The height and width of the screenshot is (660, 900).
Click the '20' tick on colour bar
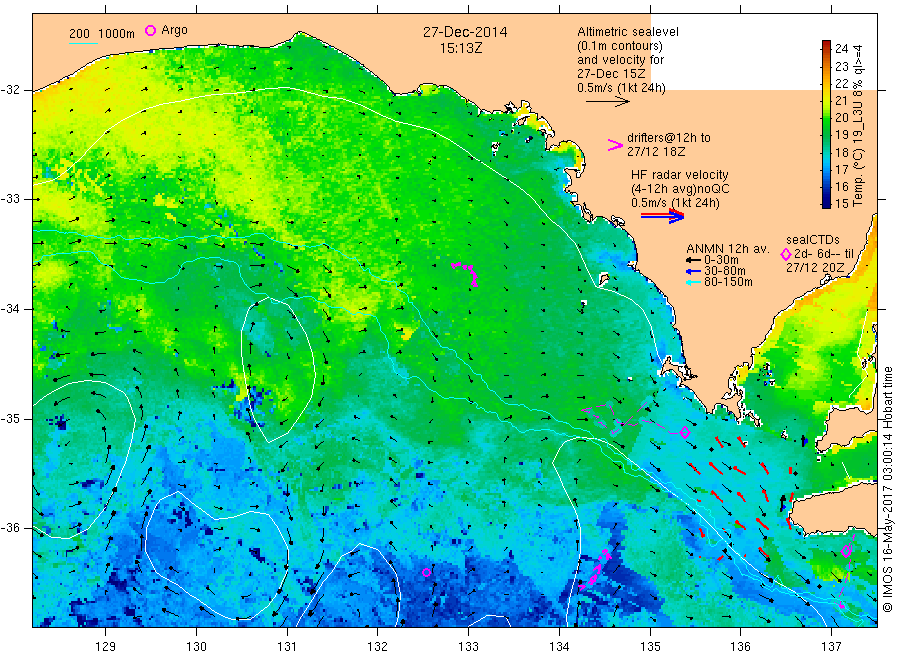click(841, 117)
